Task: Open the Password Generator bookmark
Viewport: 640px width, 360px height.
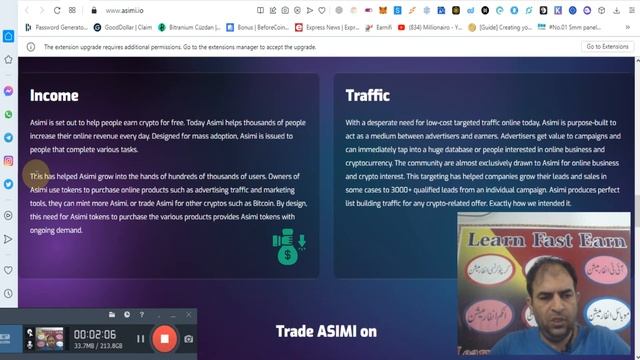Action: (57, 27)
